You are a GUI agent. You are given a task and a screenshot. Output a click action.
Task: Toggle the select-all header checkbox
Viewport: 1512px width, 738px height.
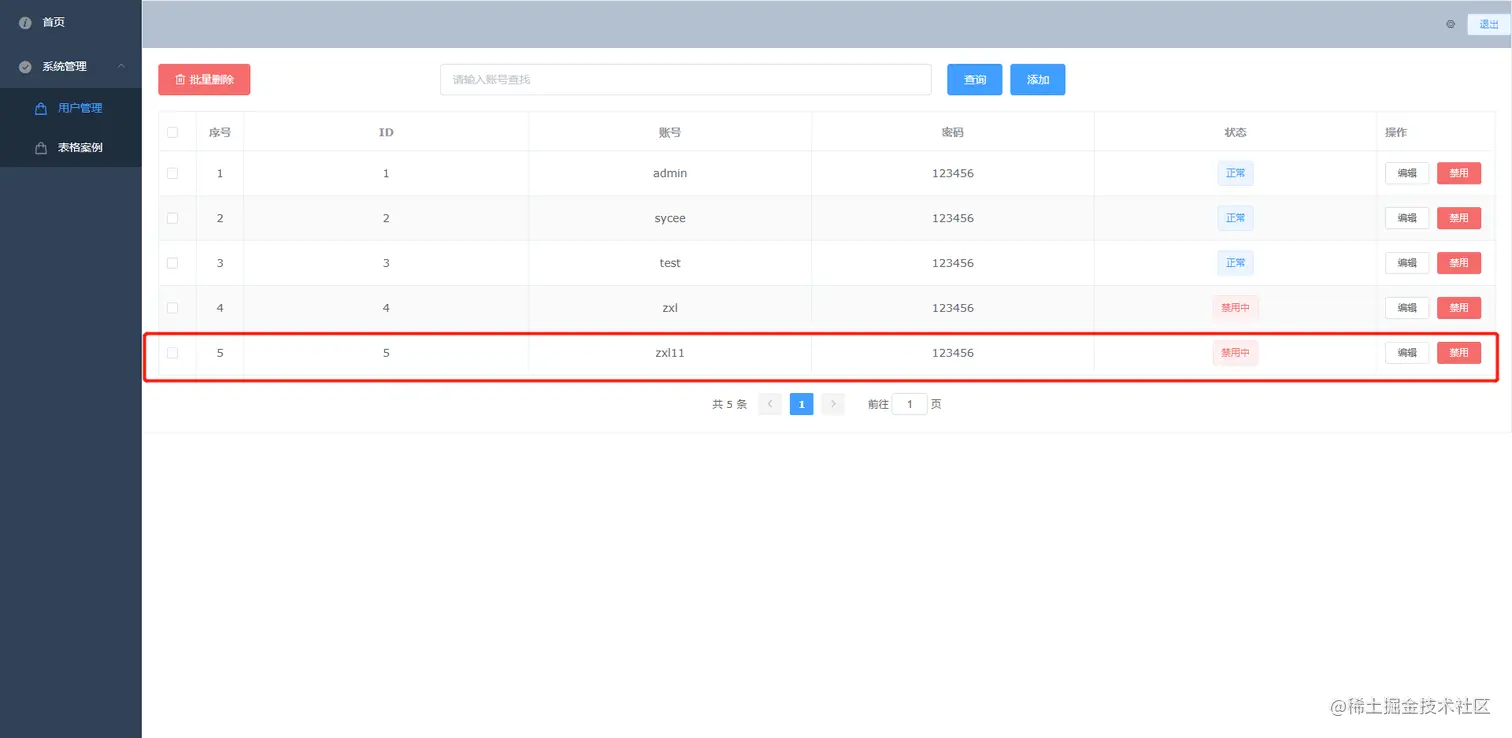tap(172, 132)
